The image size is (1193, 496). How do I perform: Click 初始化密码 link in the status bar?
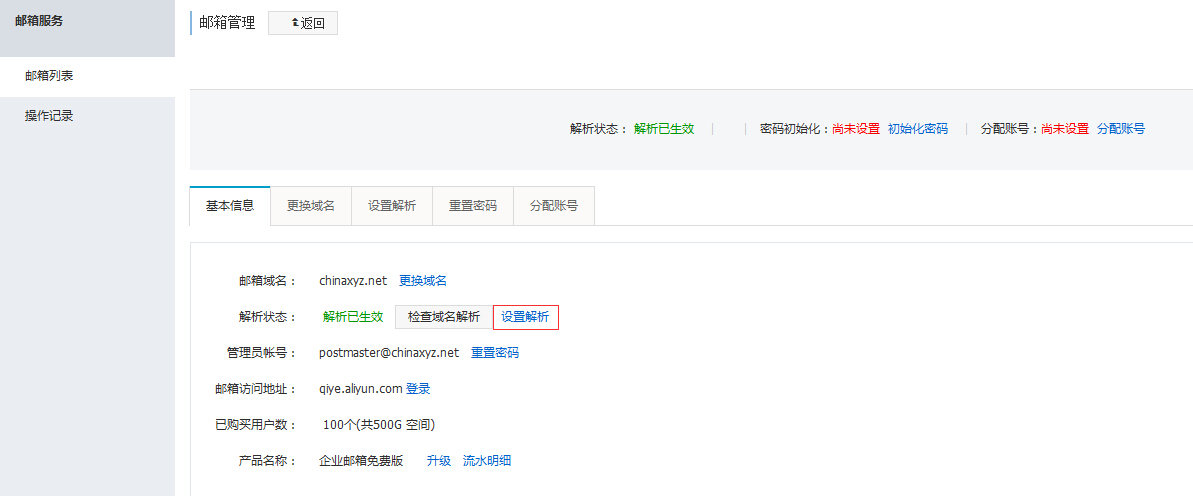click(x=917, y=129)
